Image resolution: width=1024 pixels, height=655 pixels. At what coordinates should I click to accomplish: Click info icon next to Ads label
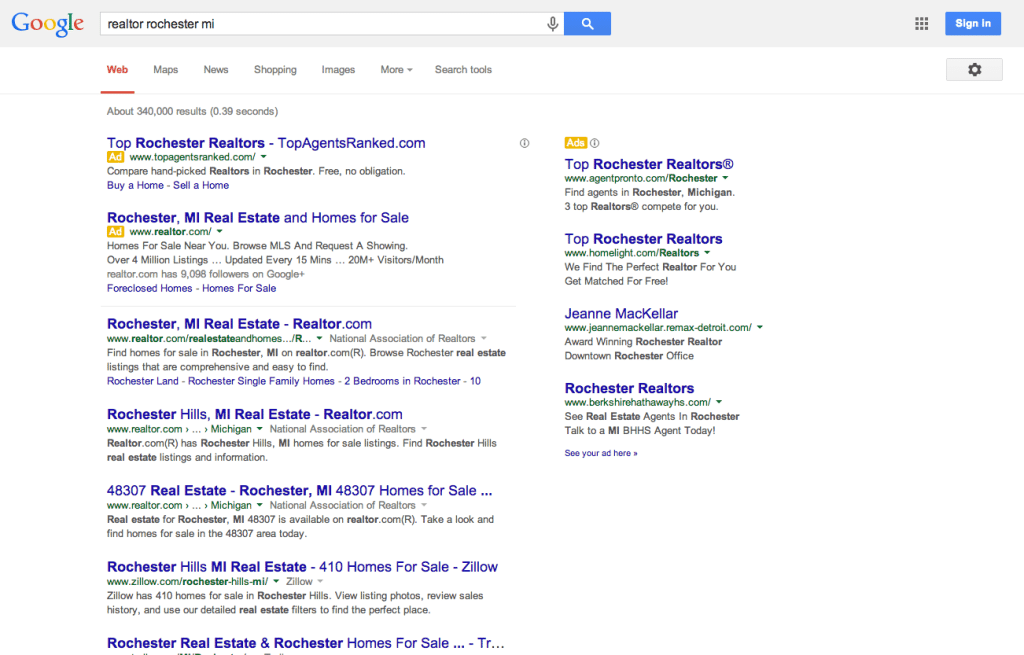point(594,143)
